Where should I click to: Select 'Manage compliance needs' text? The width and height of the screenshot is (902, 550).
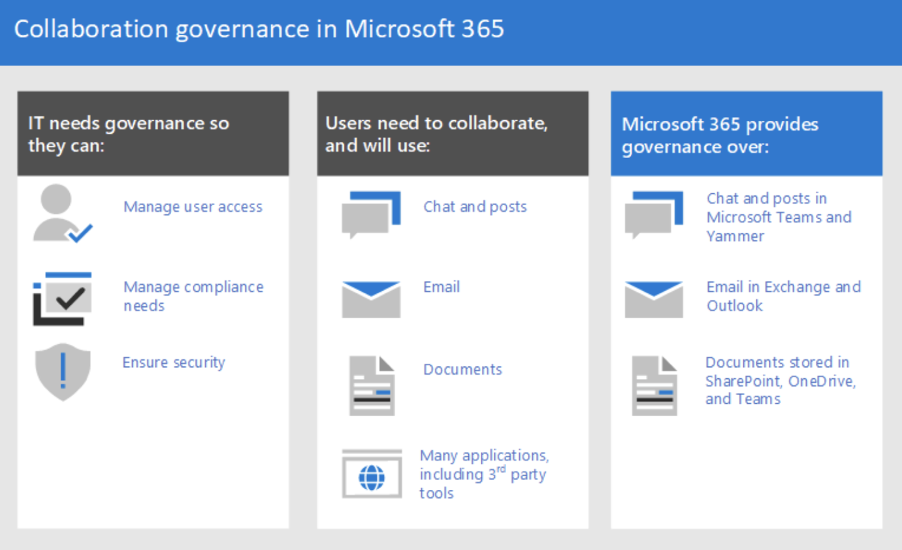193,296
